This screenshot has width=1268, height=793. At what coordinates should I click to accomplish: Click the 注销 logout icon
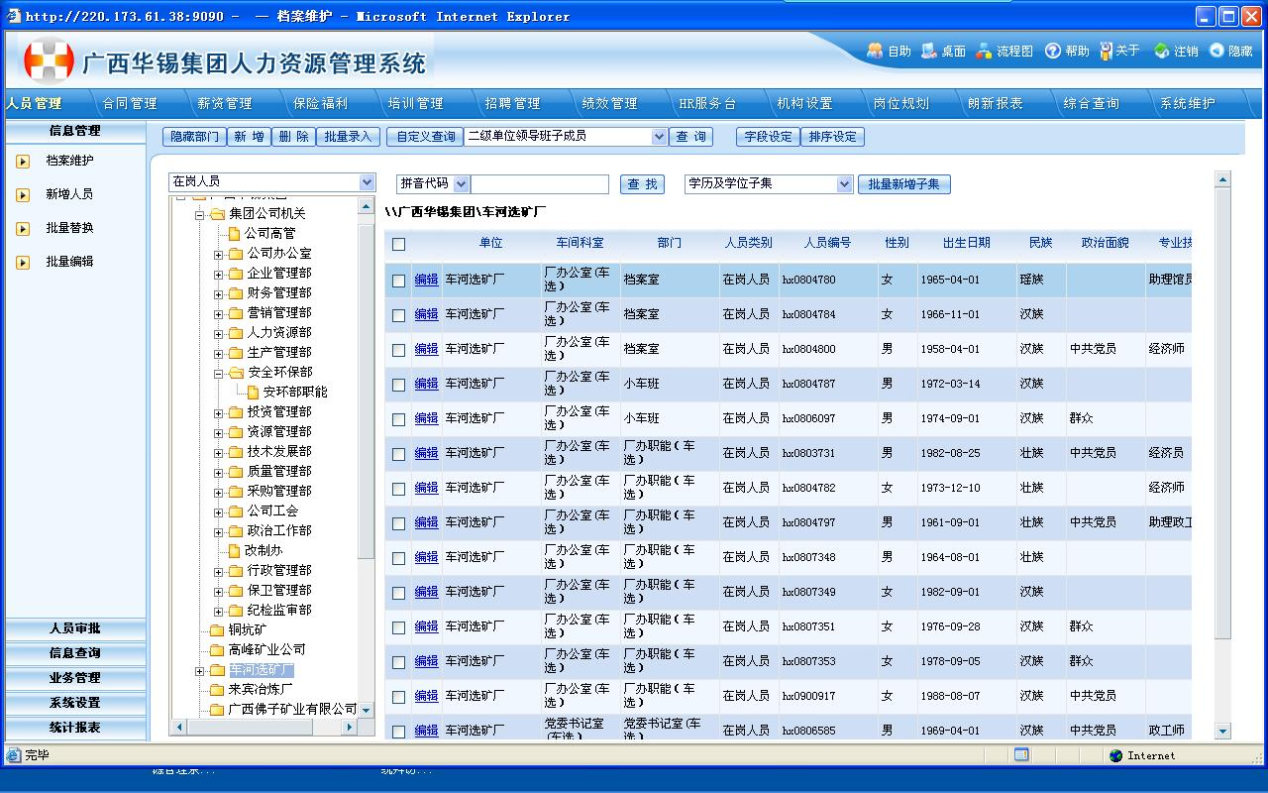(x=1161, y=50)
